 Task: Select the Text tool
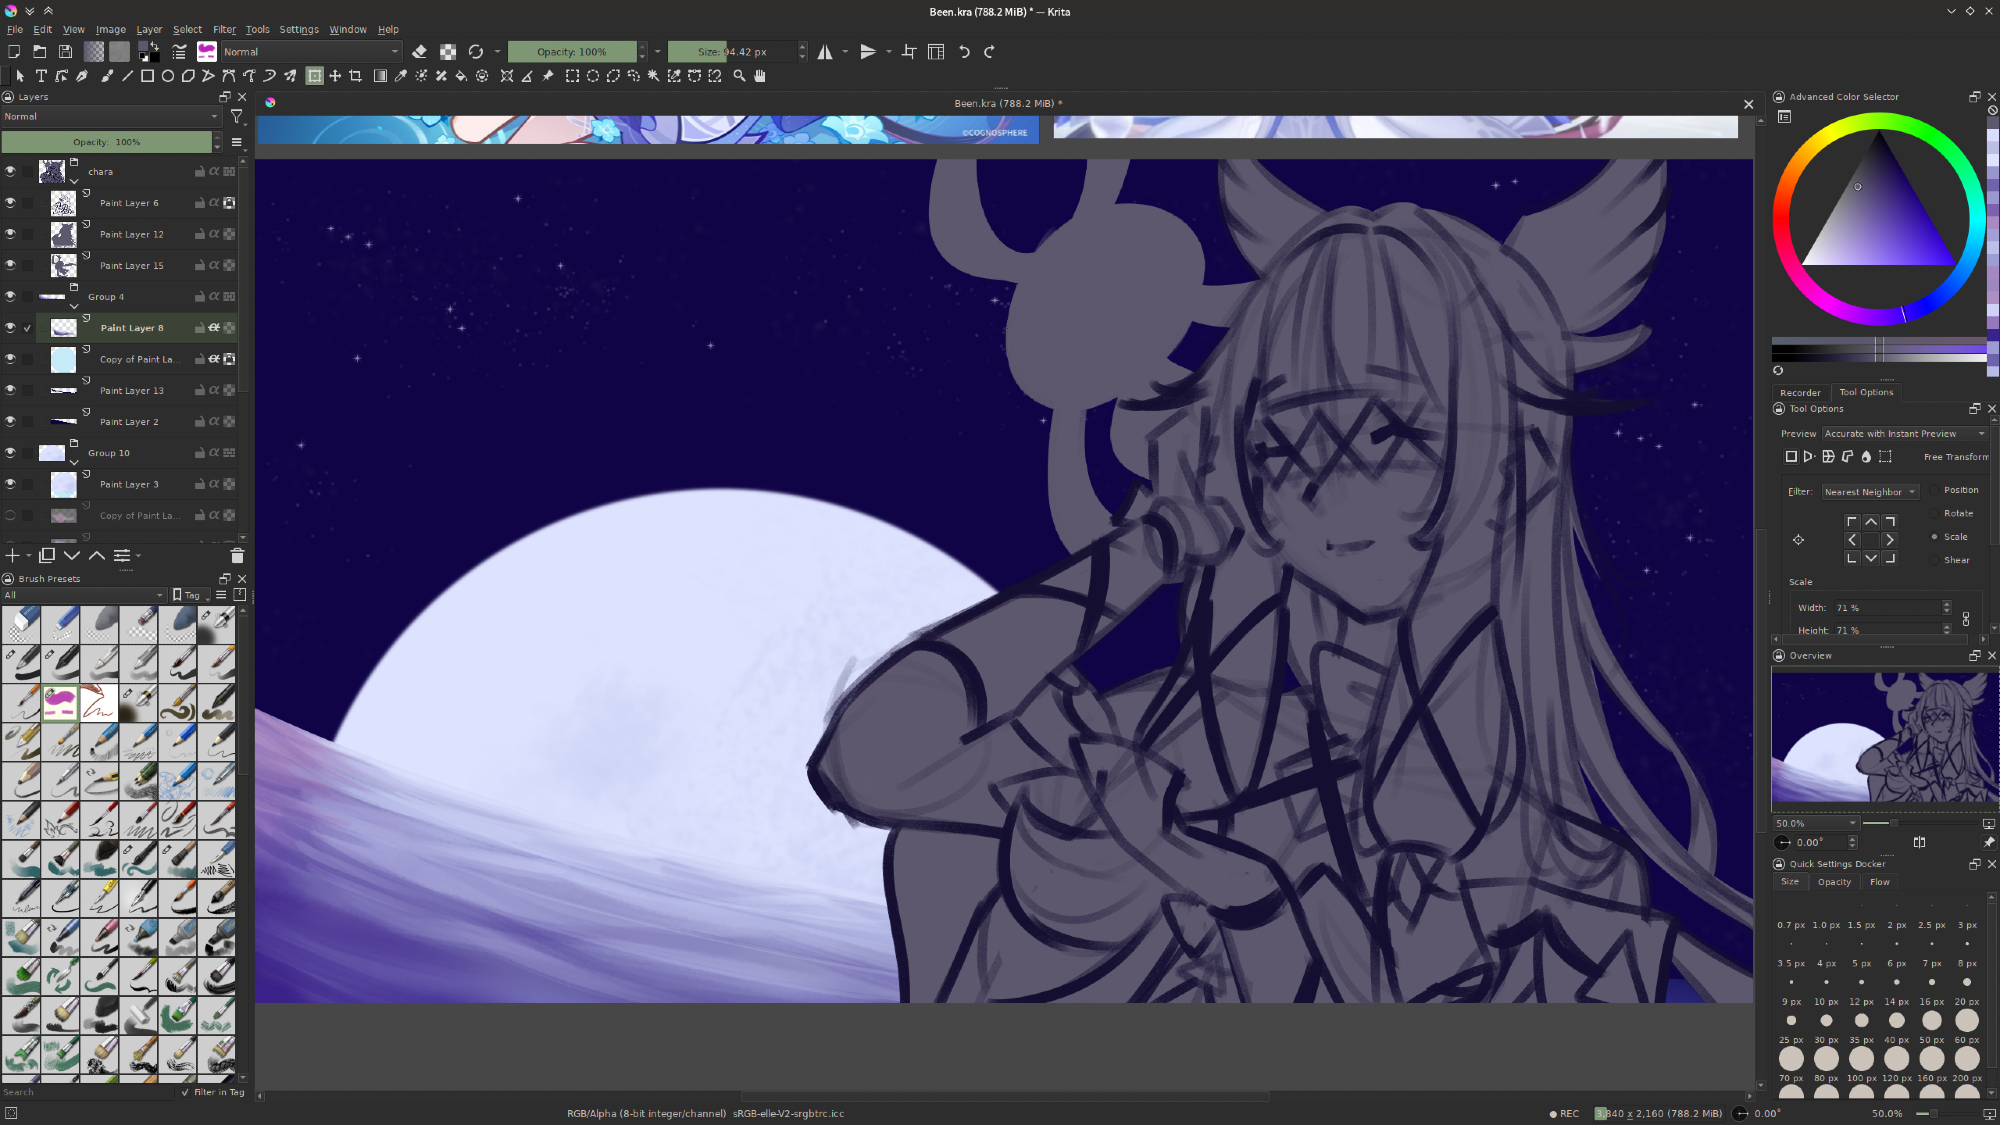click(41, 76)
